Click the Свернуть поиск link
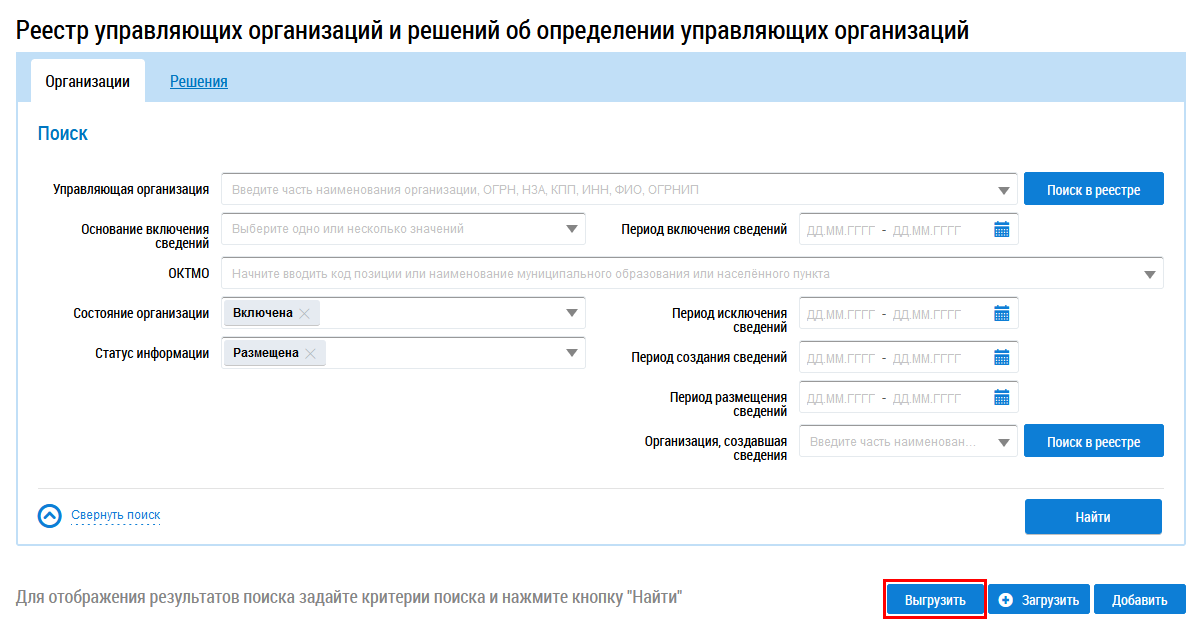1197x626 pixels. click(x=116, y=515)
